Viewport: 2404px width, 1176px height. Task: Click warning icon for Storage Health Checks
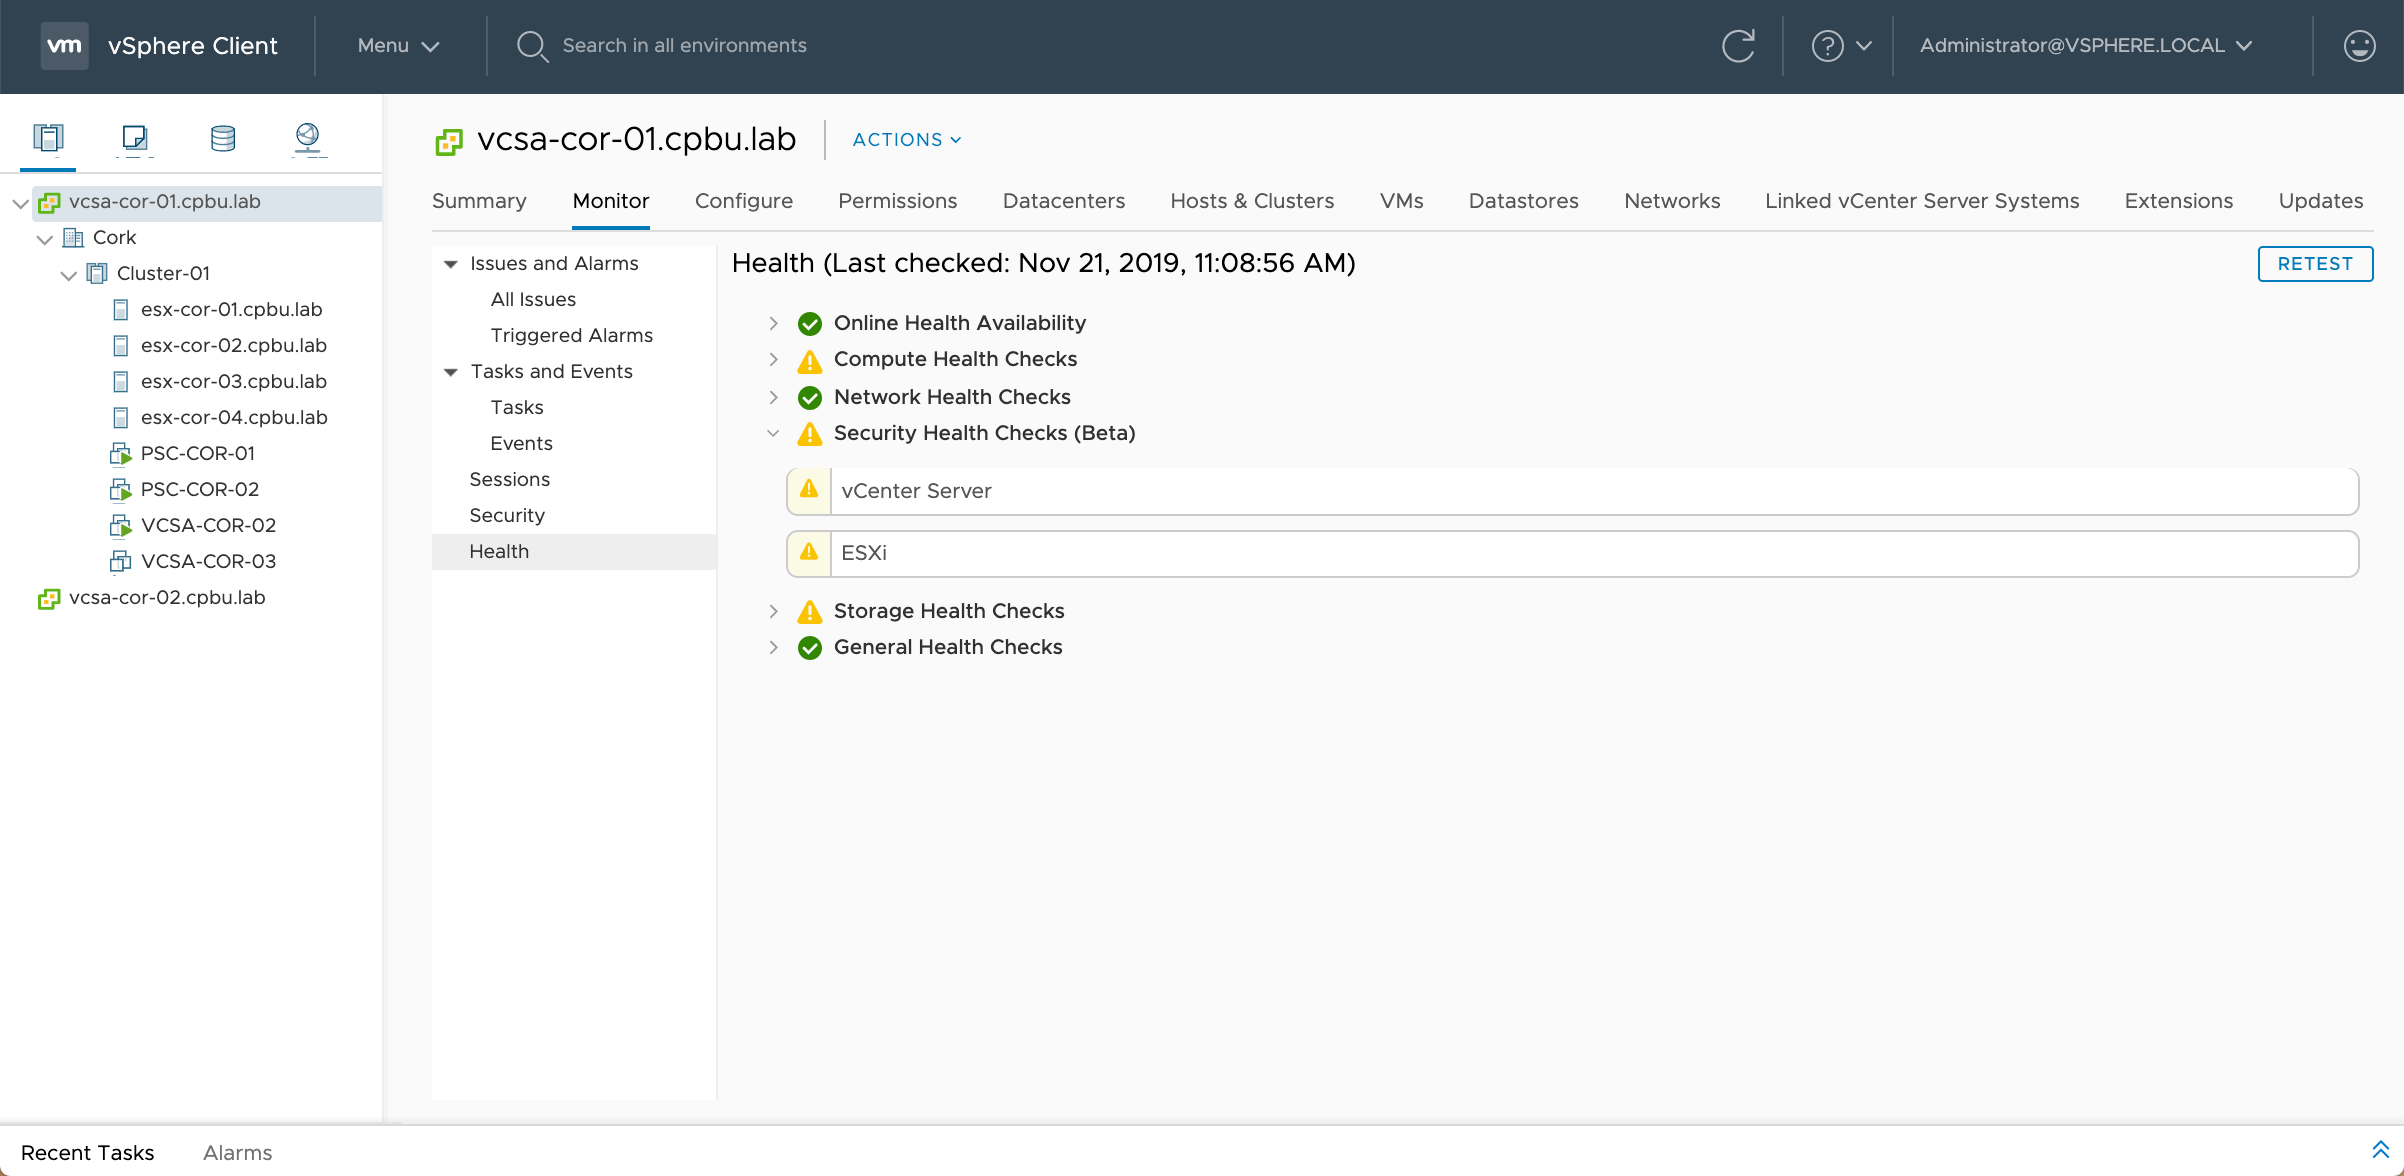point(810,612)
